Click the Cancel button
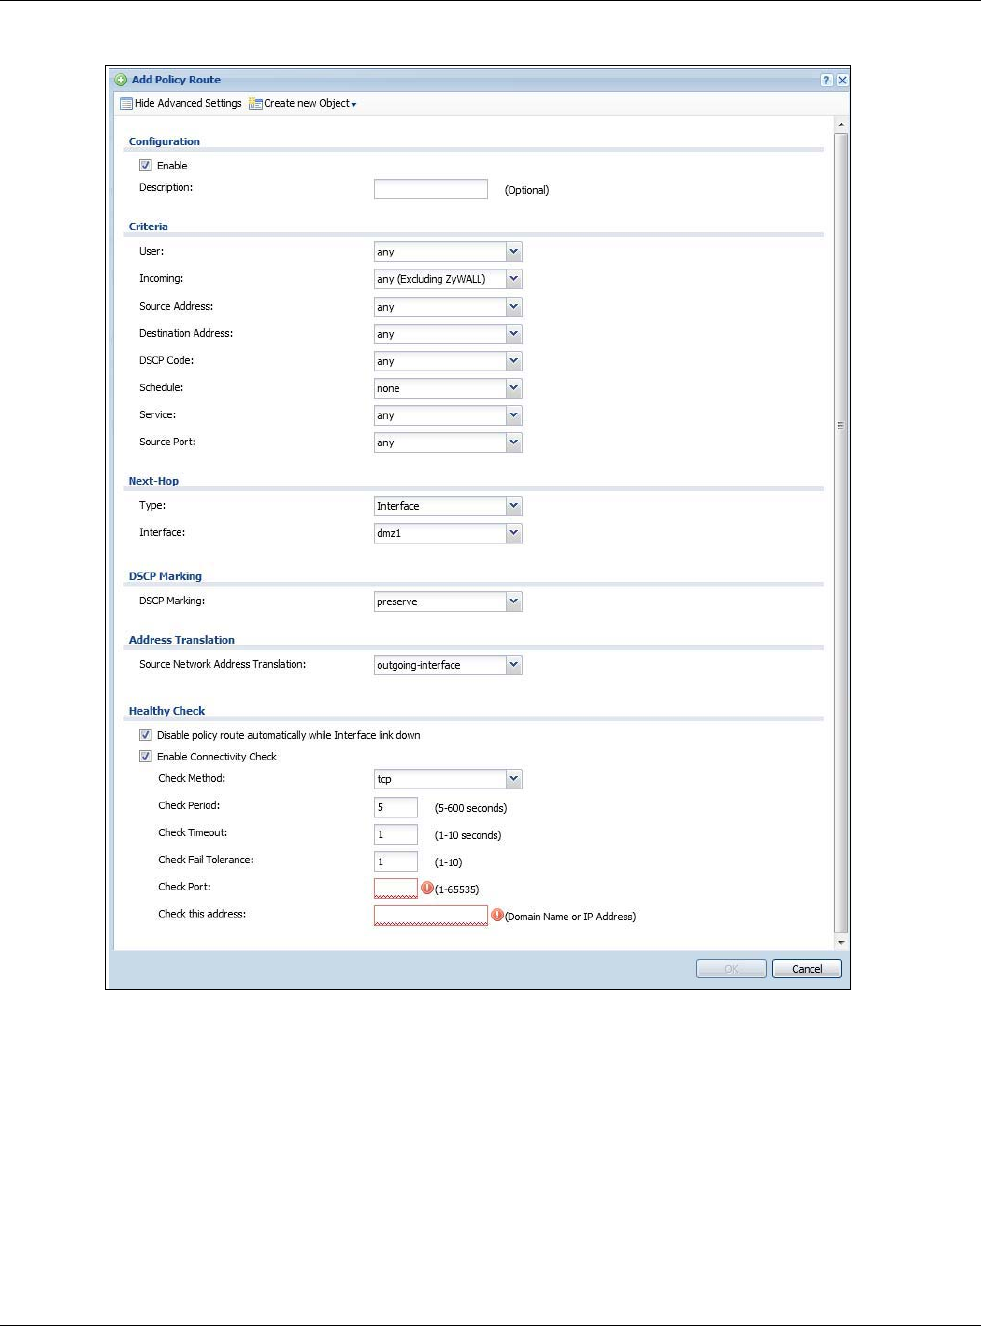 point(807,969)
